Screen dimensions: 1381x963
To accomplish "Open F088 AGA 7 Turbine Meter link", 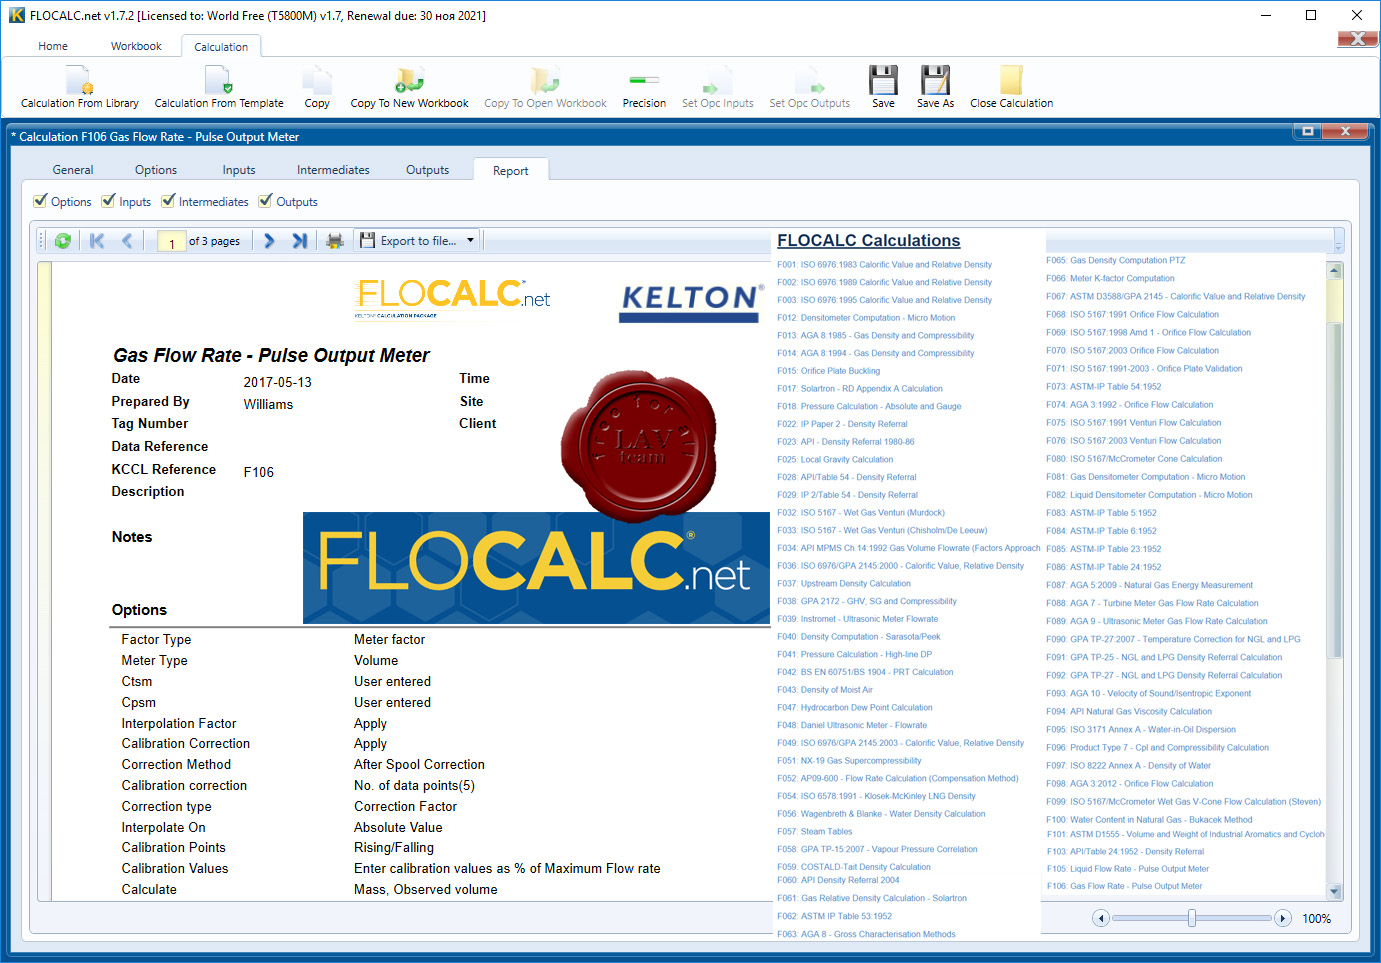I will pos(1152,603).
